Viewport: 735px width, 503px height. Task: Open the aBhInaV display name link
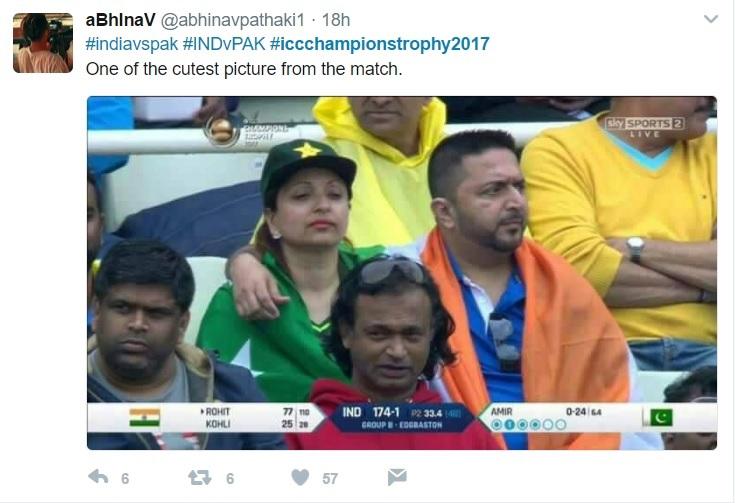point(120,20)
